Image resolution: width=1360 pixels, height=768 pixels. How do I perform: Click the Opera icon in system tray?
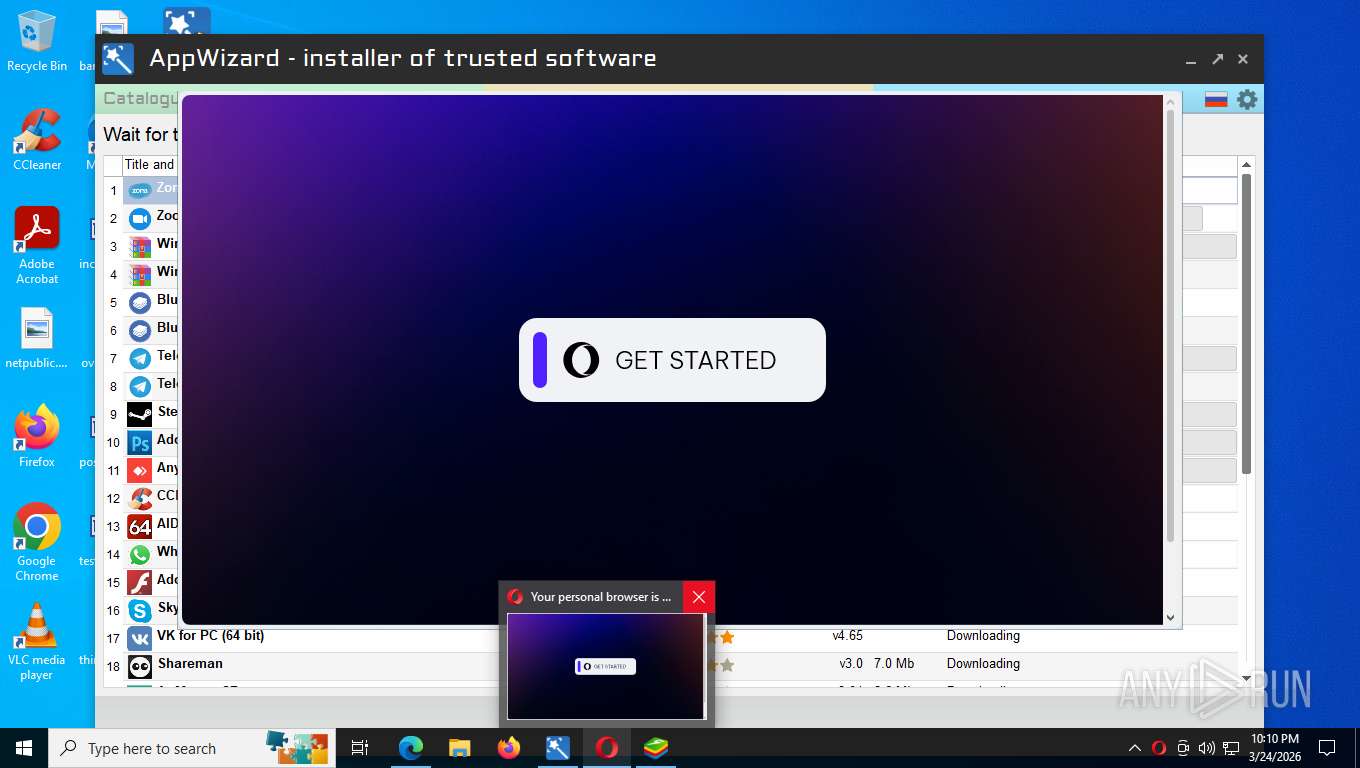1159,748
